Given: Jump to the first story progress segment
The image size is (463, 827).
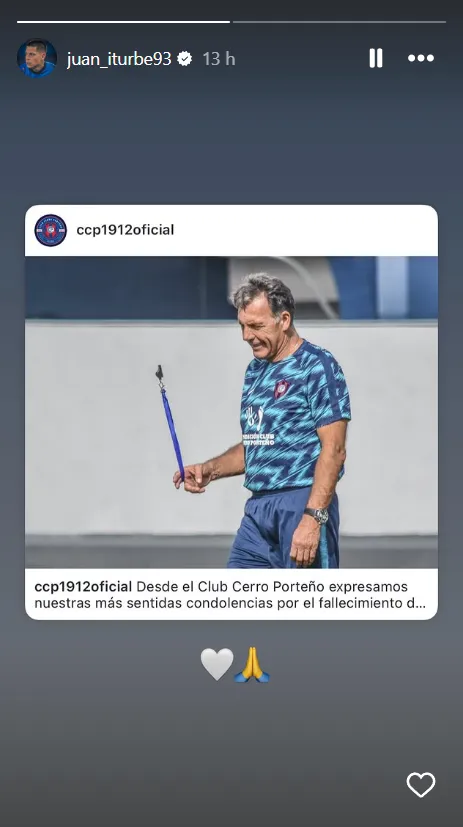Looking at the screenshot, I should tap(123, 22).
